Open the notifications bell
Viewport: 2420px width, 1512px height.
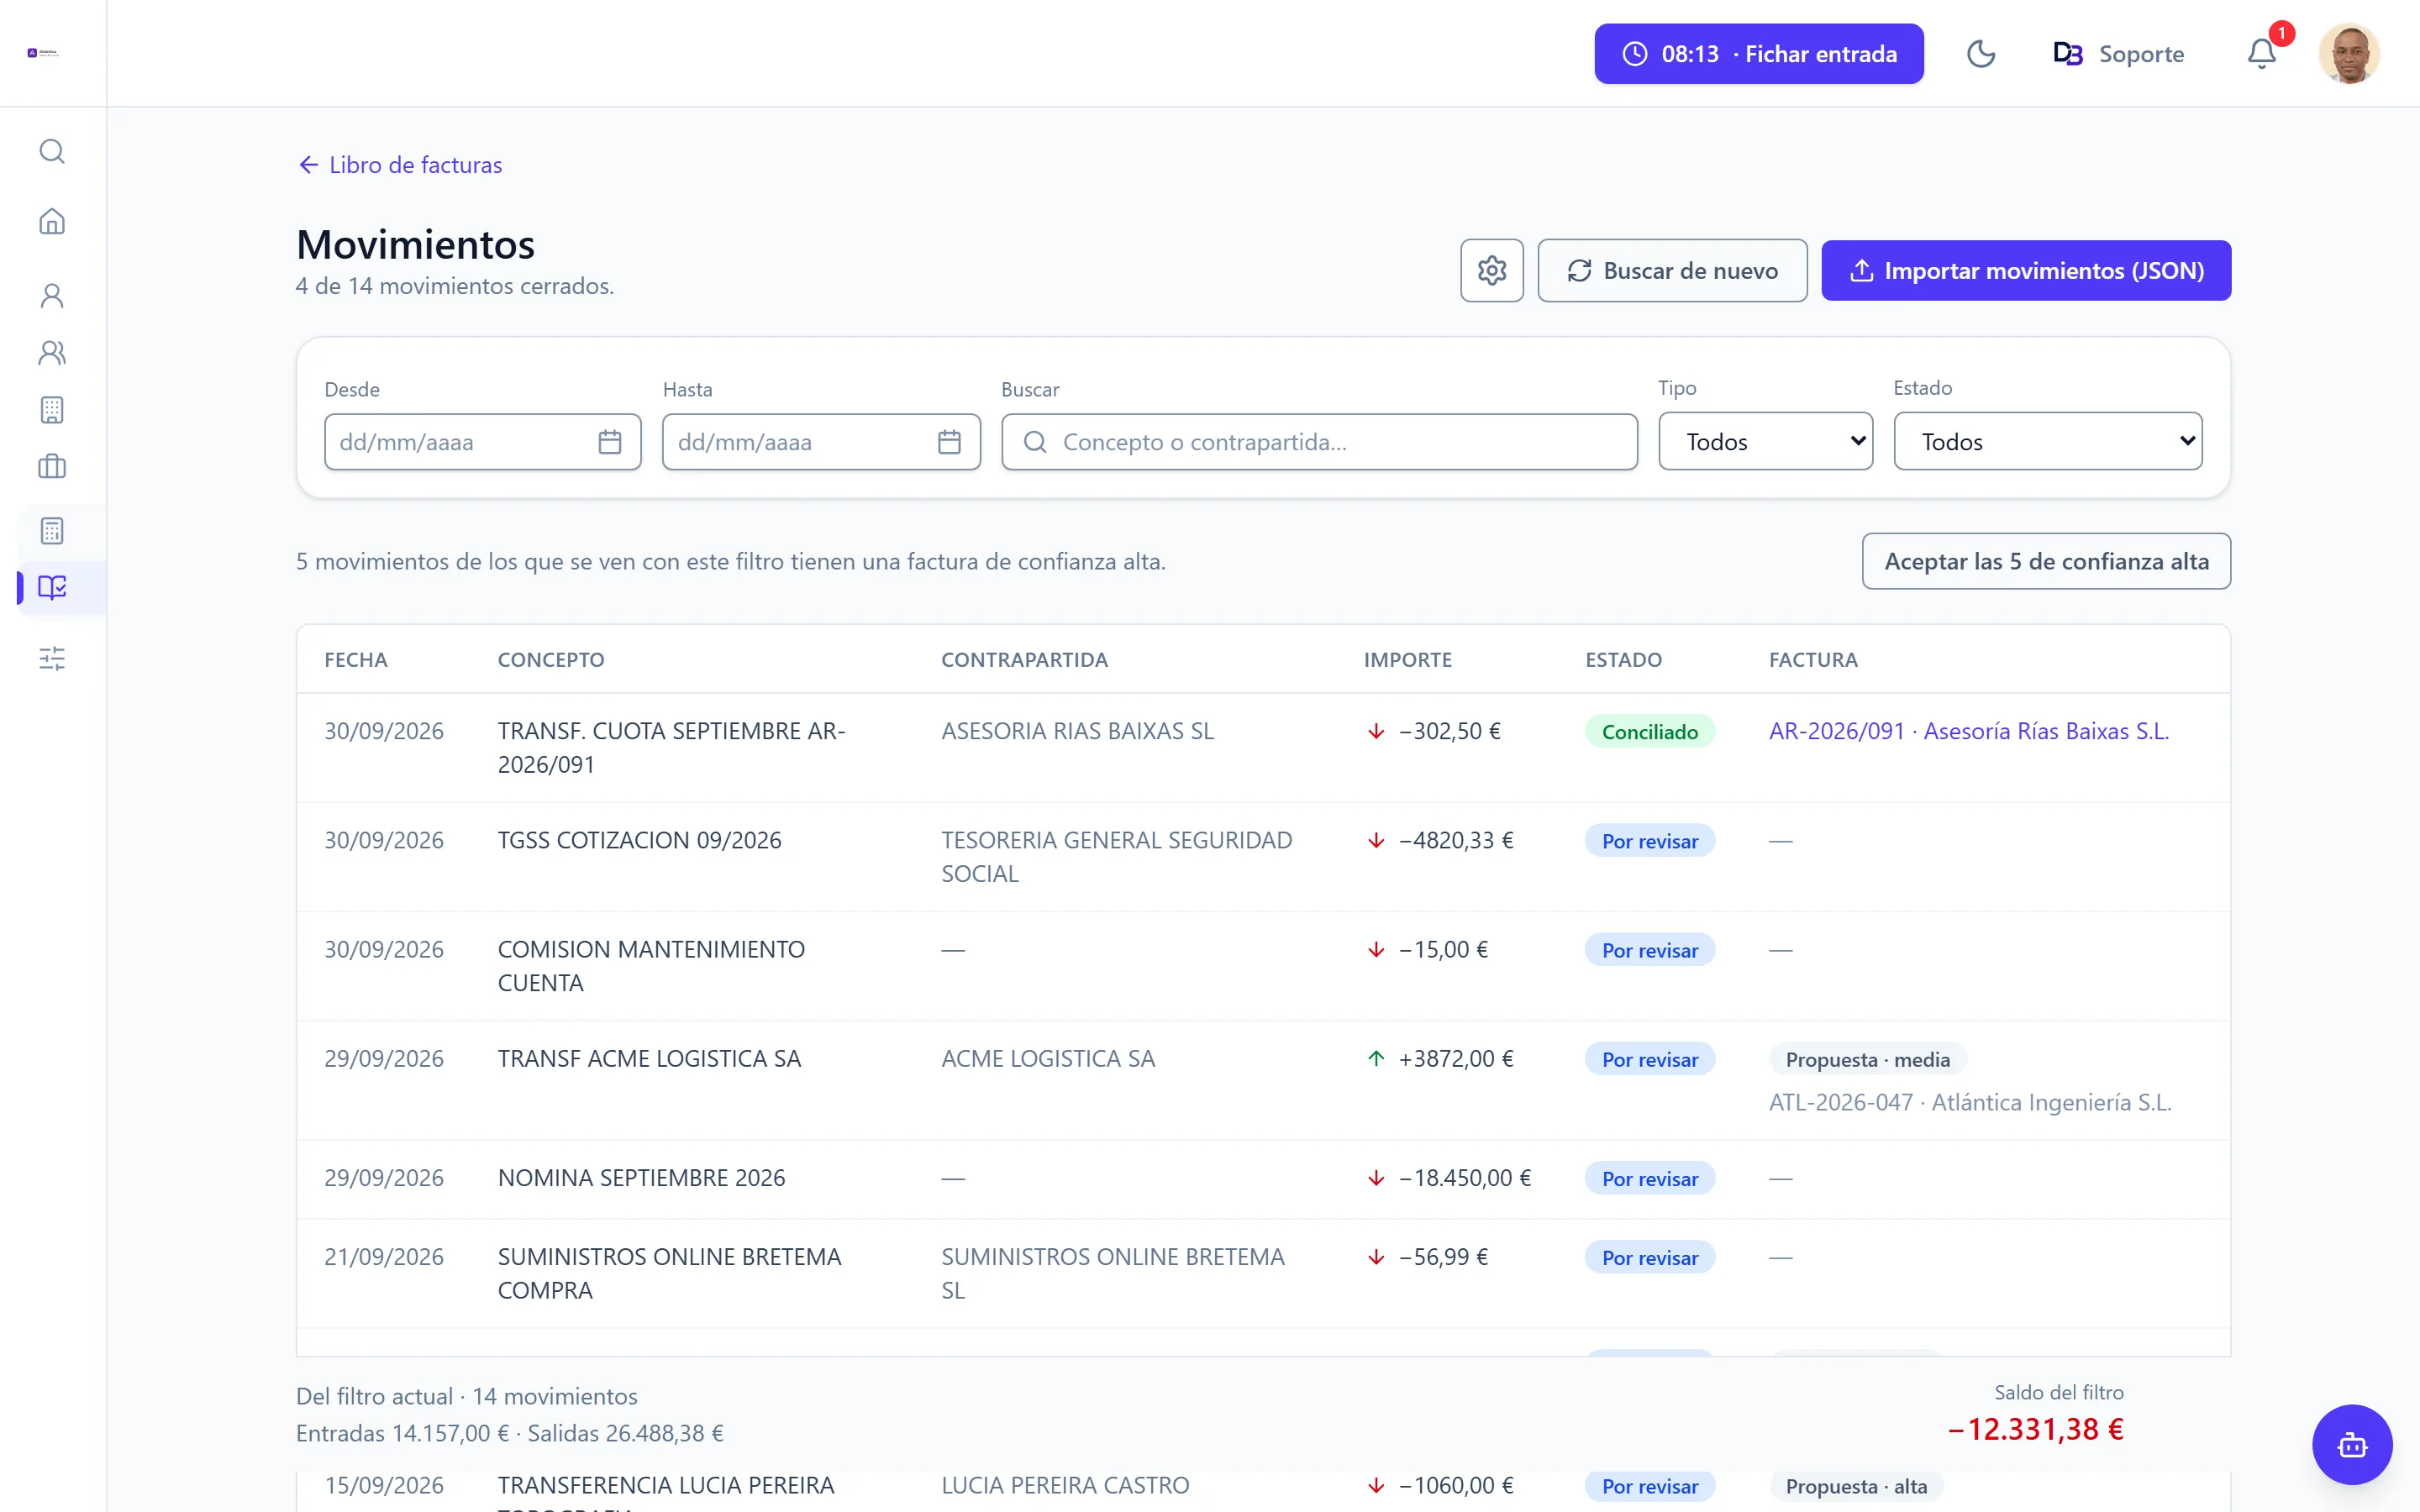pyautogui.click(x=2262, y=53)
